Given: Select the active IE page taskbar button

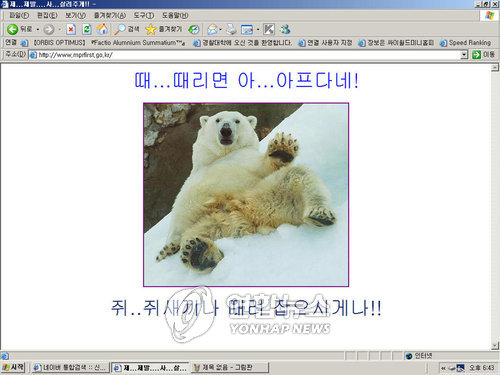Looking at the screenshot, I should 150,368.
